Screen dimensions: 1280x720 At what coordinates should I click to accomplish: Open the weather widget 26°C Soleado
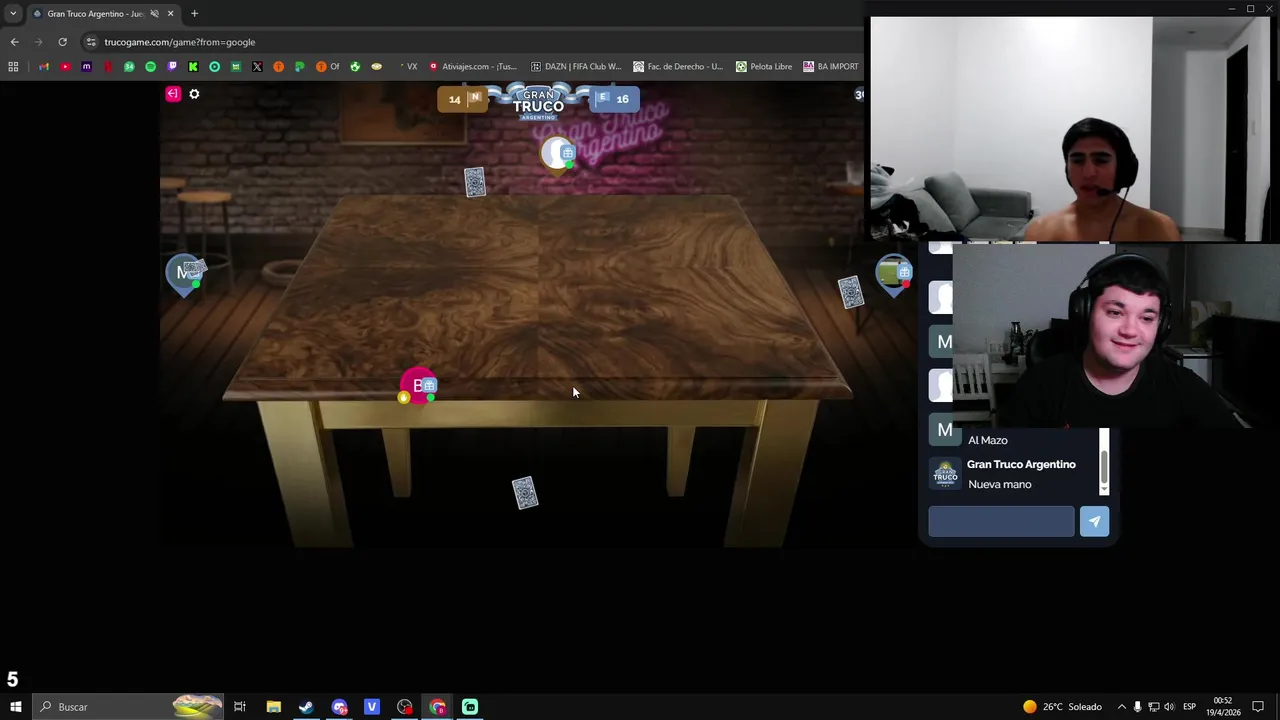pyautogui.click(x=1061, y=707)
